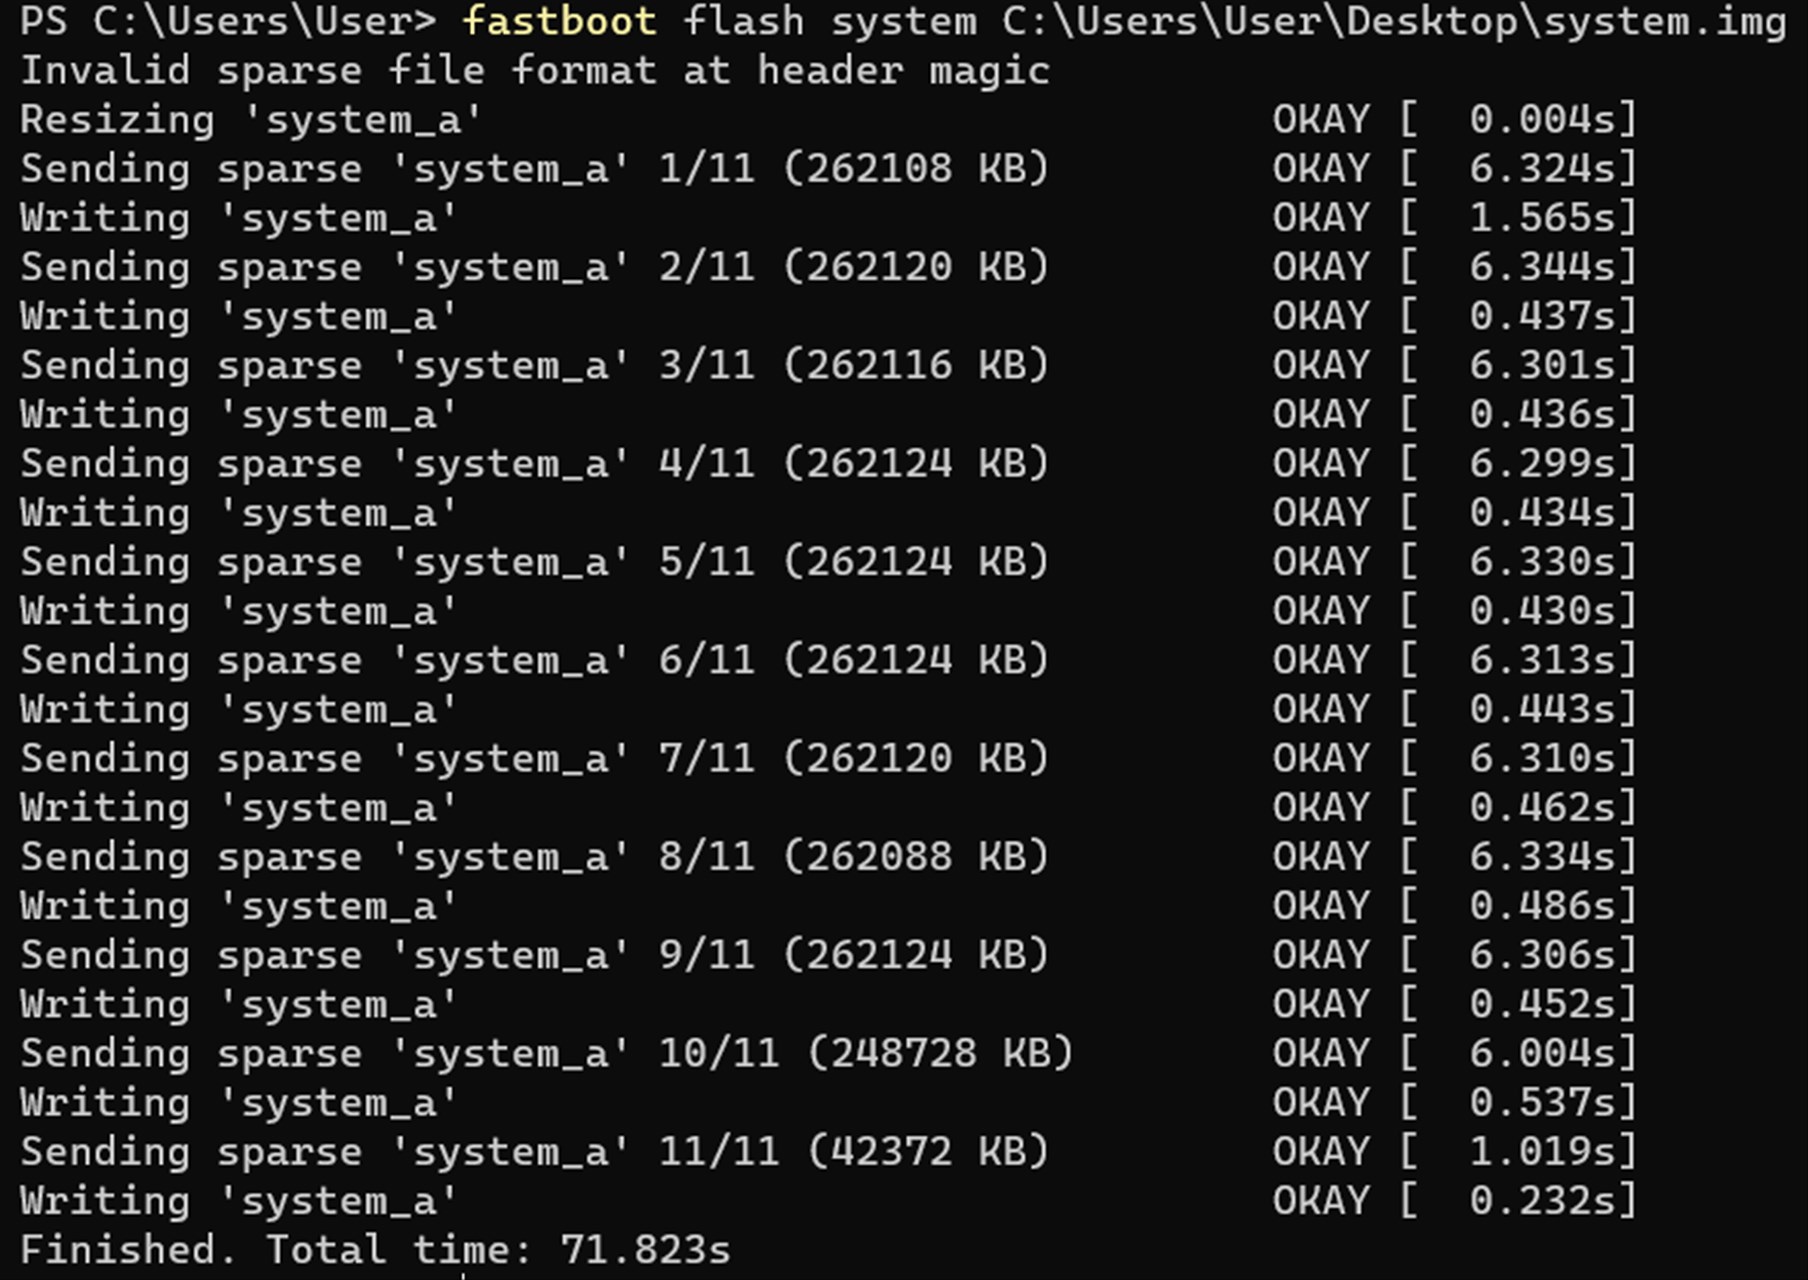Click the Sending sparse 10/11 line

click(x=547, y=1052)
